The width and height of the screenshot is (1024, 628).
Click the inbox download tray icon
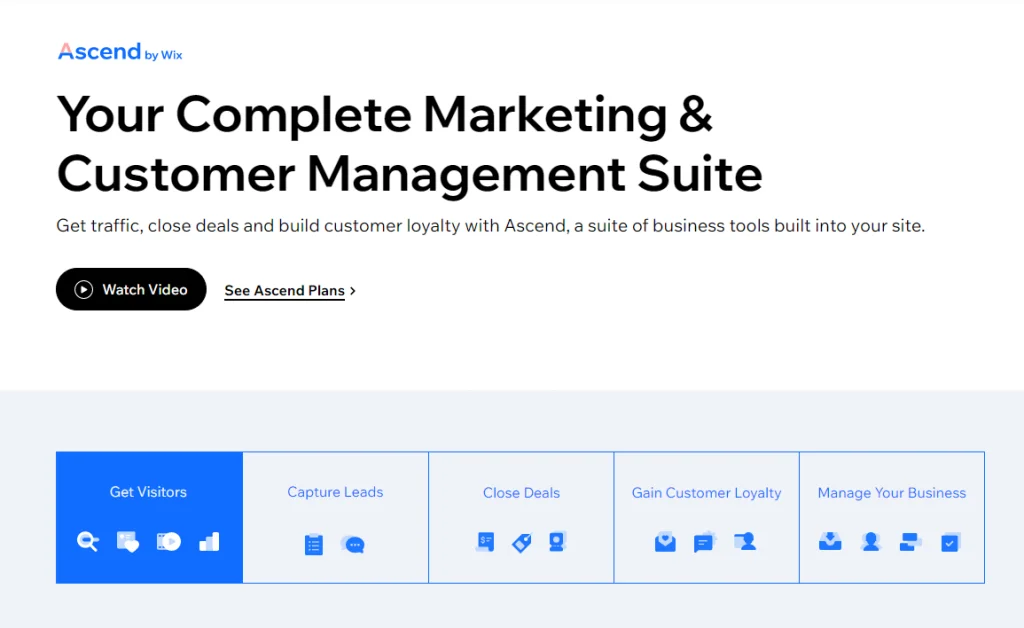(x=830, y=542)
